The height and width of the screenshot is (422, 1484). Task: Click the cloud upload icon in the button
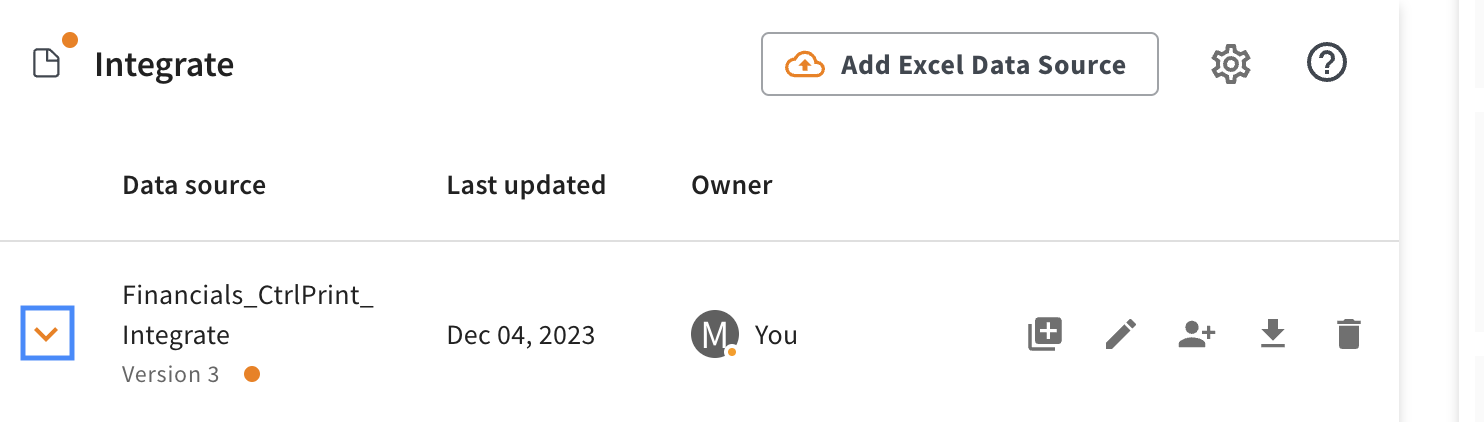point(804,65)
